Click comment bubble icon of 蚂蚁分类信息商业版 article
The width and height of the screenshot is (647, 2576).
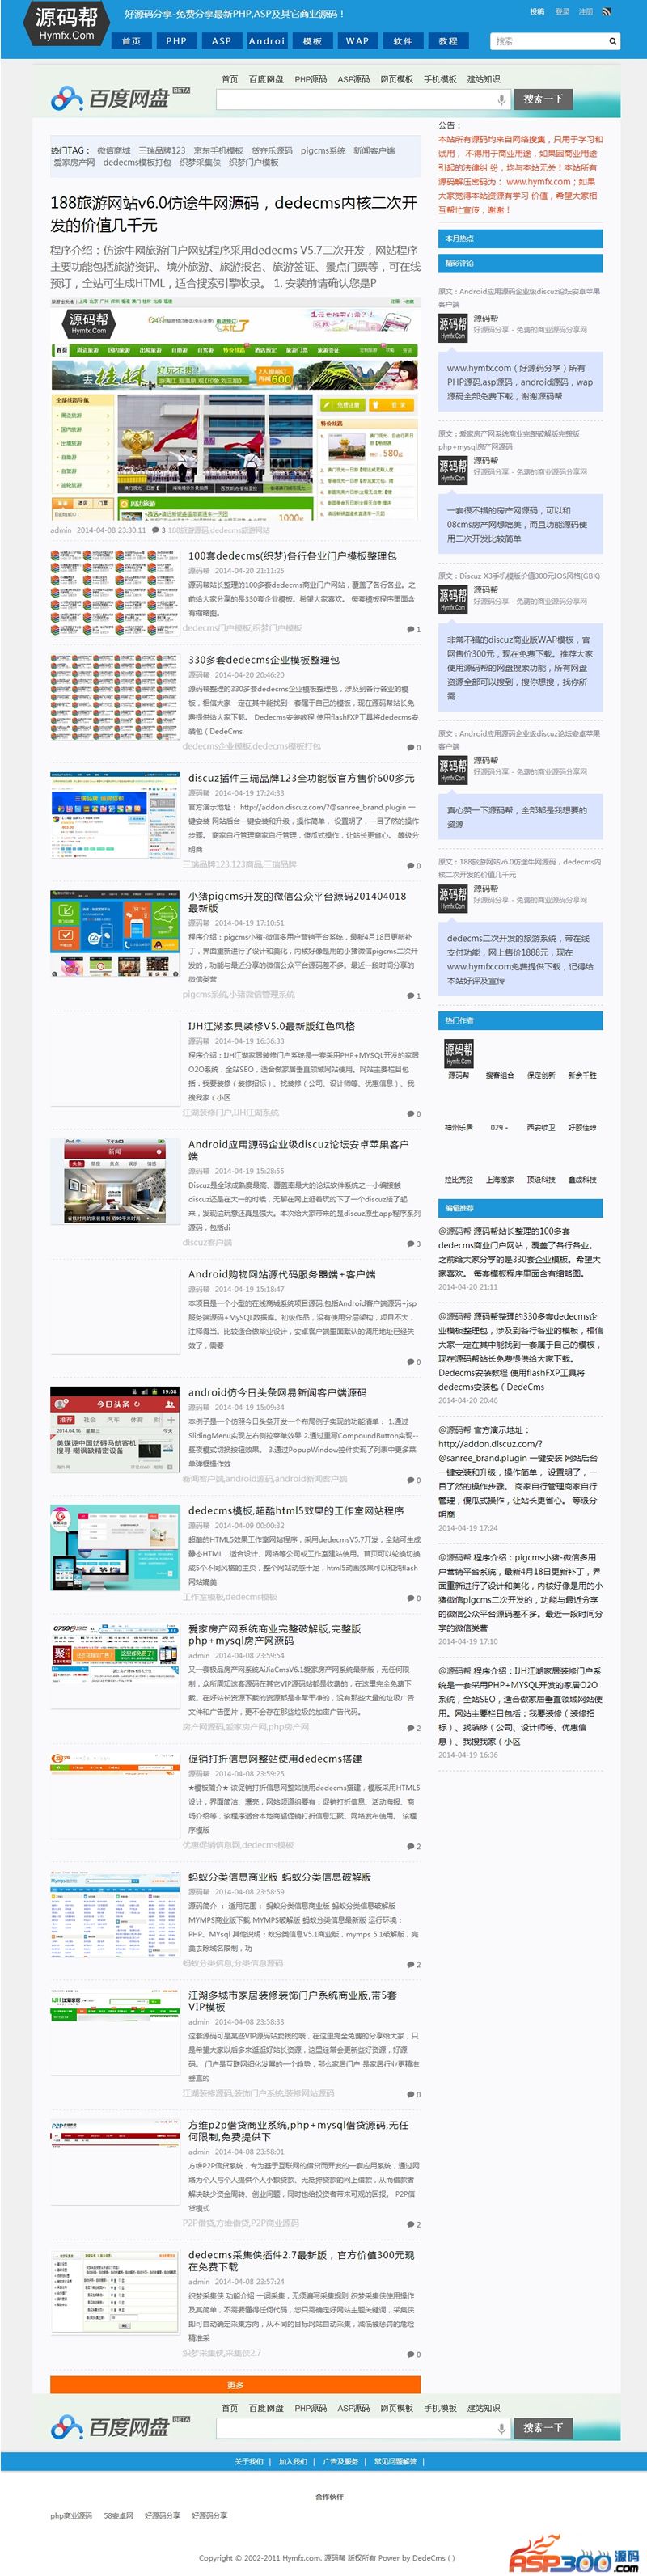tap(410, 1963)
